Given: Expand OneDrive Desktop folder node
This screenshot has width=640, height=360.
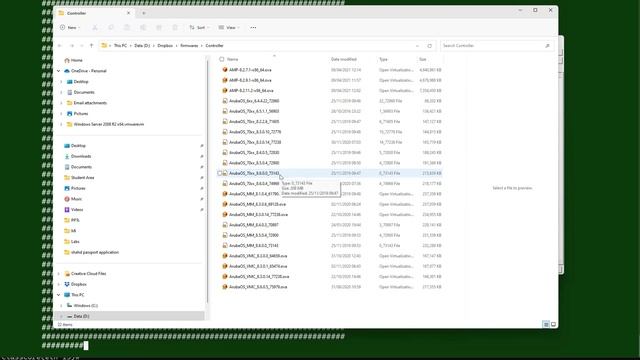Looking at the screenshot, I should (x=61, y=82).
